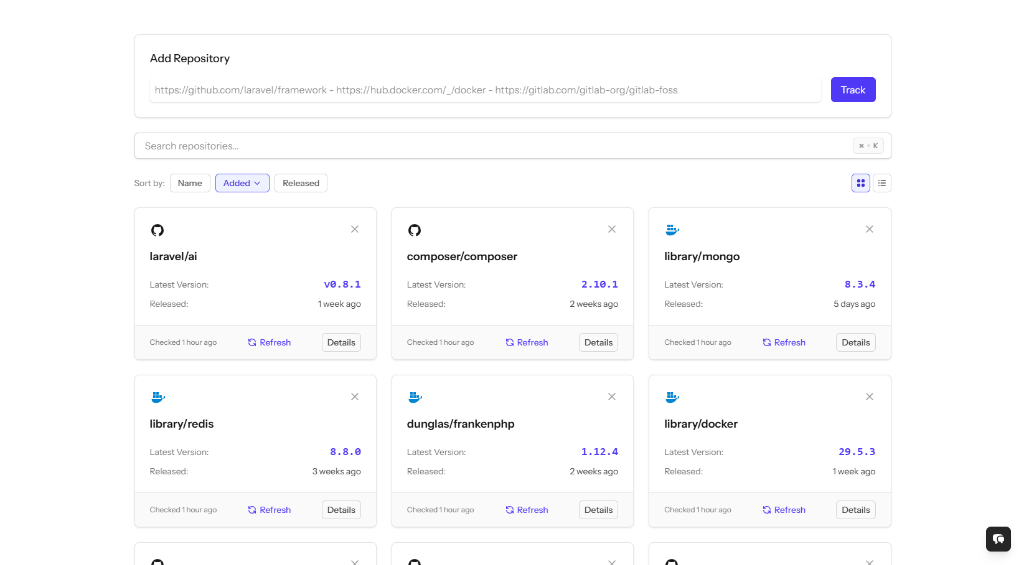Viewport: 1024px width, 565px height.
Task: Click the Docker icon on library/redis
Action: tap(157, 397)
